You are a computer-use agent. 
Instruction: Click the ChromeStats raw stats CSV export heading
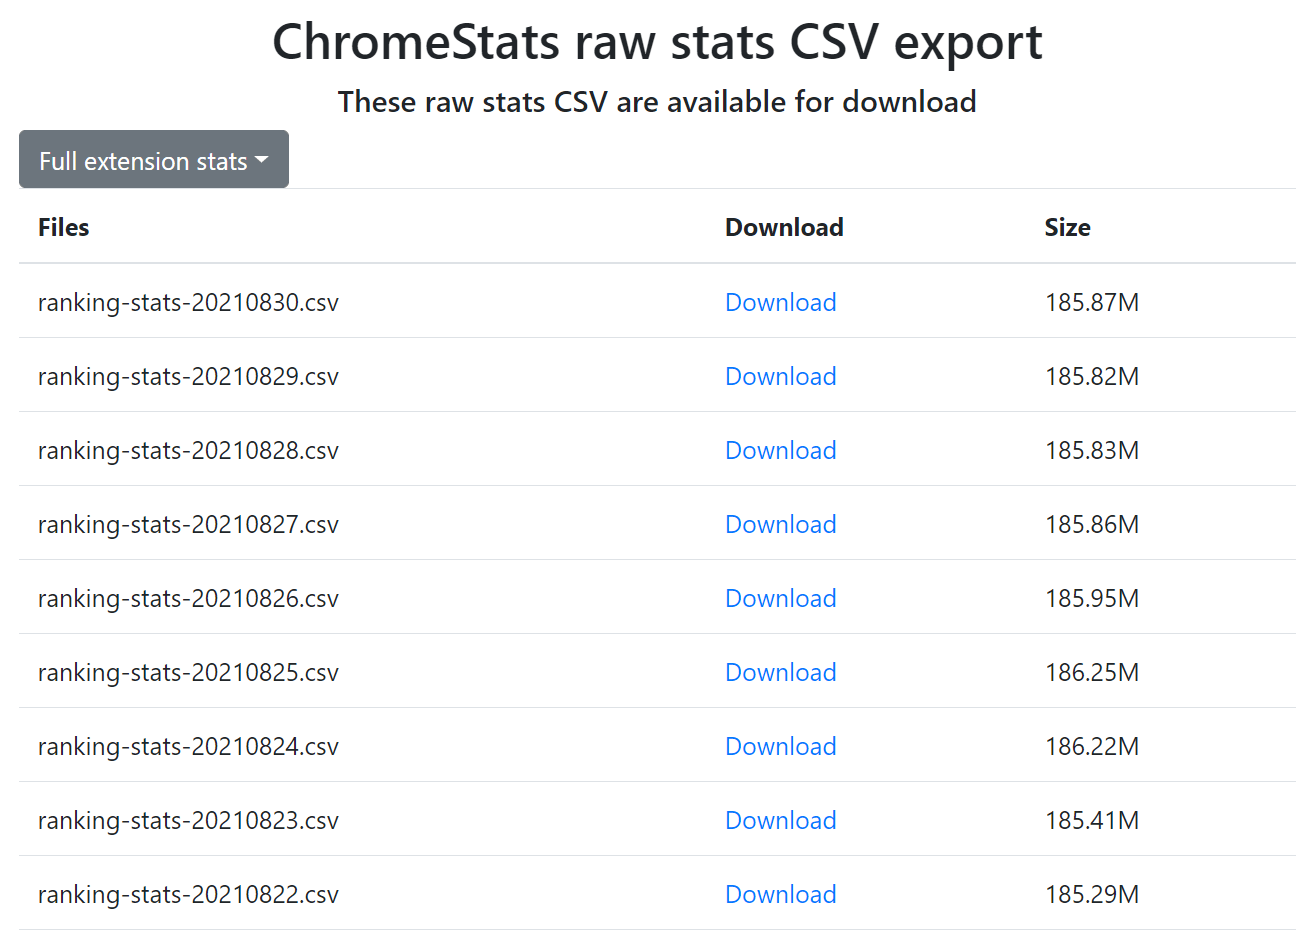point(657,42)
